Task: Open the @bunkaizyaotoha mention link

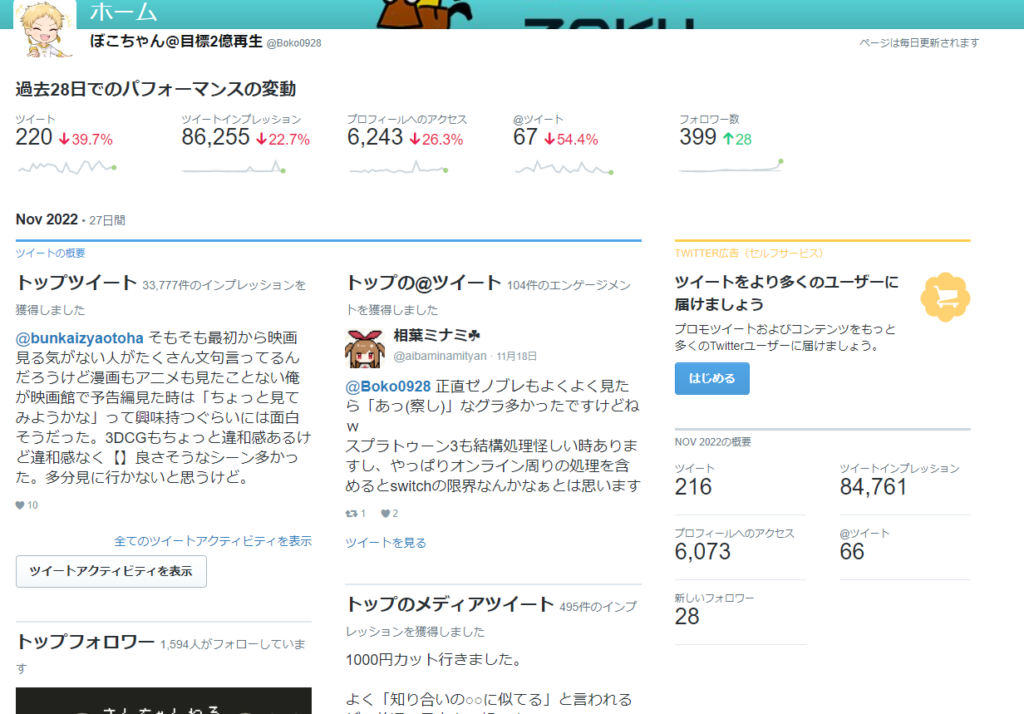Action: [x=80, y=338]
